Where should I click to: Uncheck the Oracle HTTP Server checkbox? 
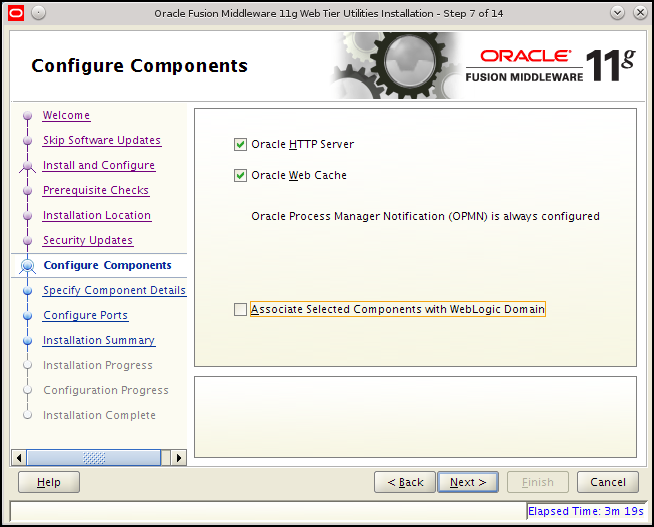[240, 145]
